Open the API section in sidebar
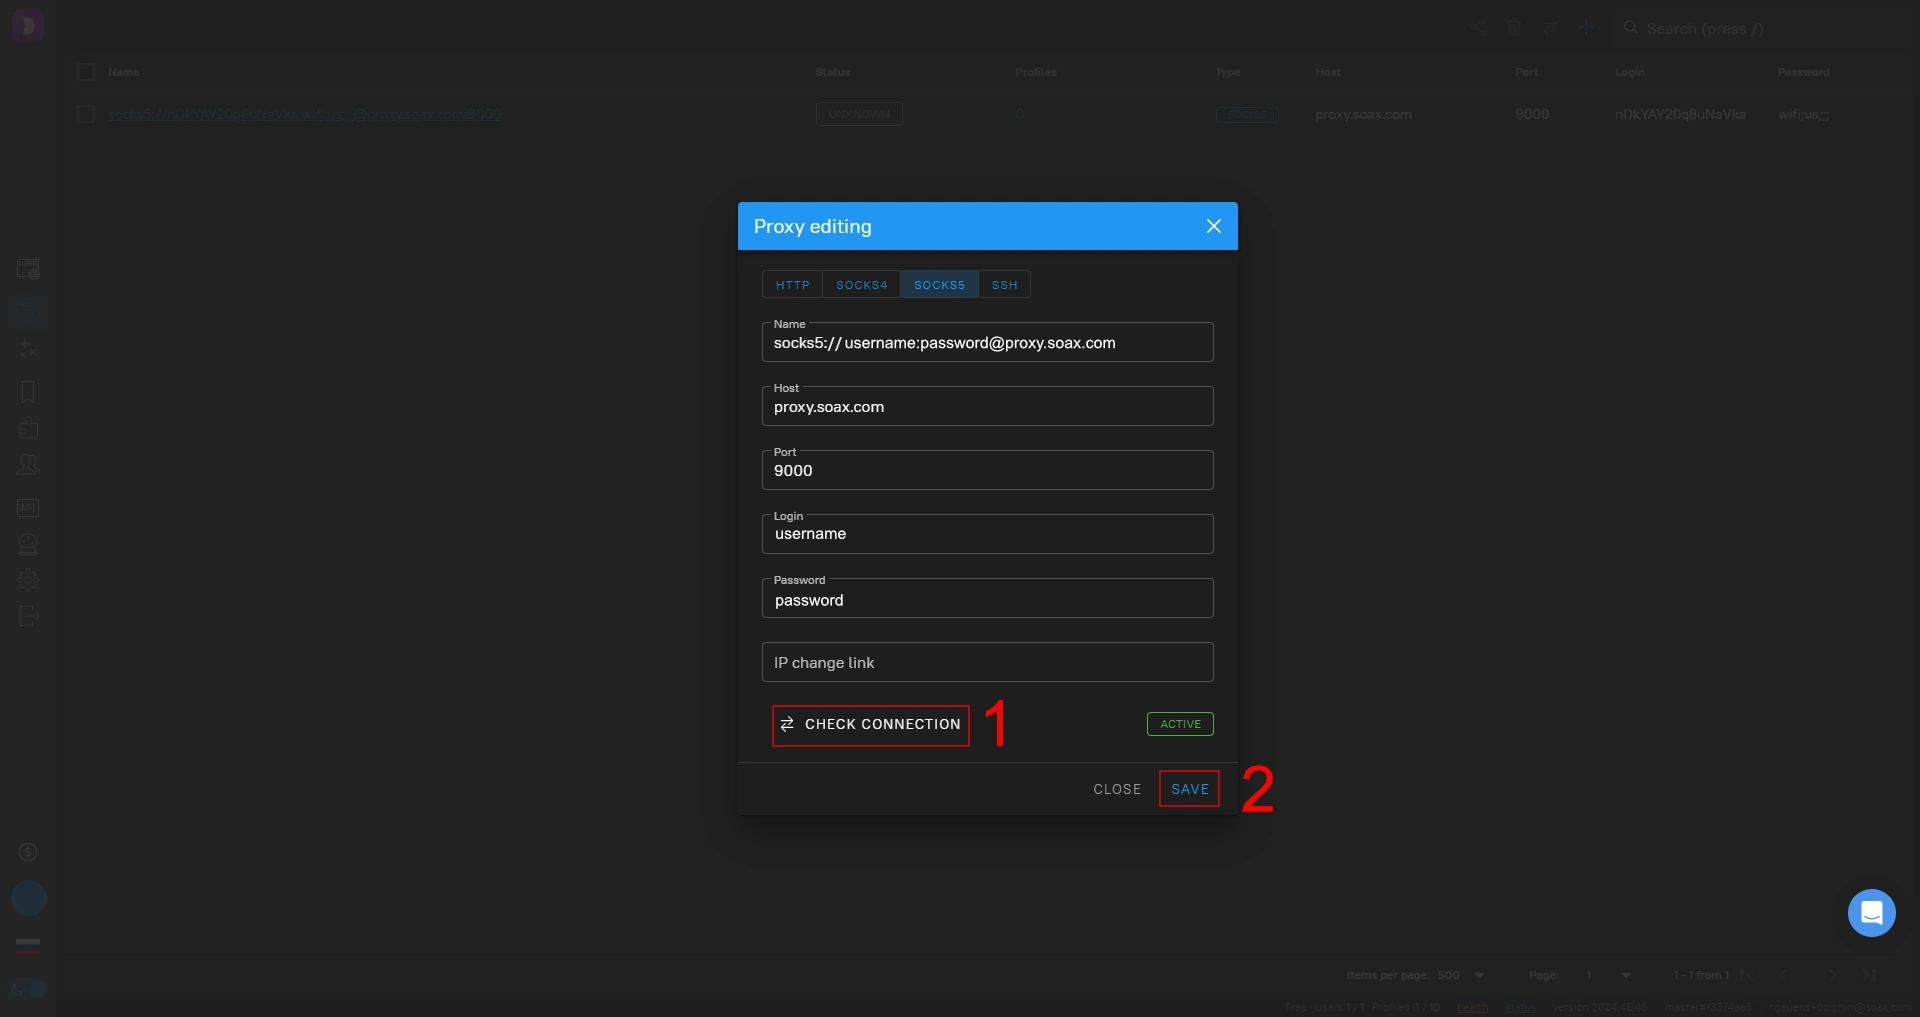This screenshot has width=1920, height=1017. coord(28,508)
